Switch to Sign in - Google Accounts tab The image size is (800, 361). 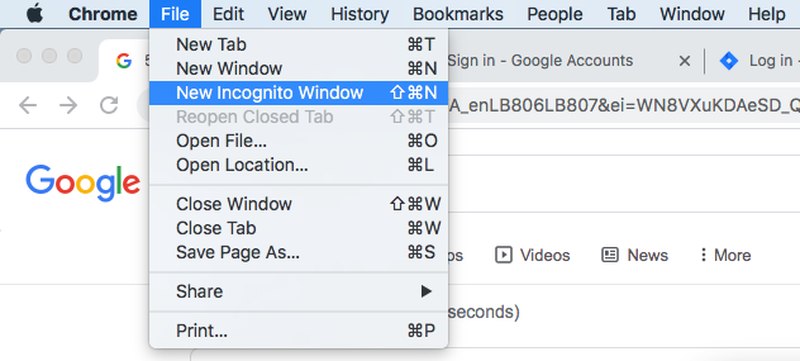(x=541, y=61)
